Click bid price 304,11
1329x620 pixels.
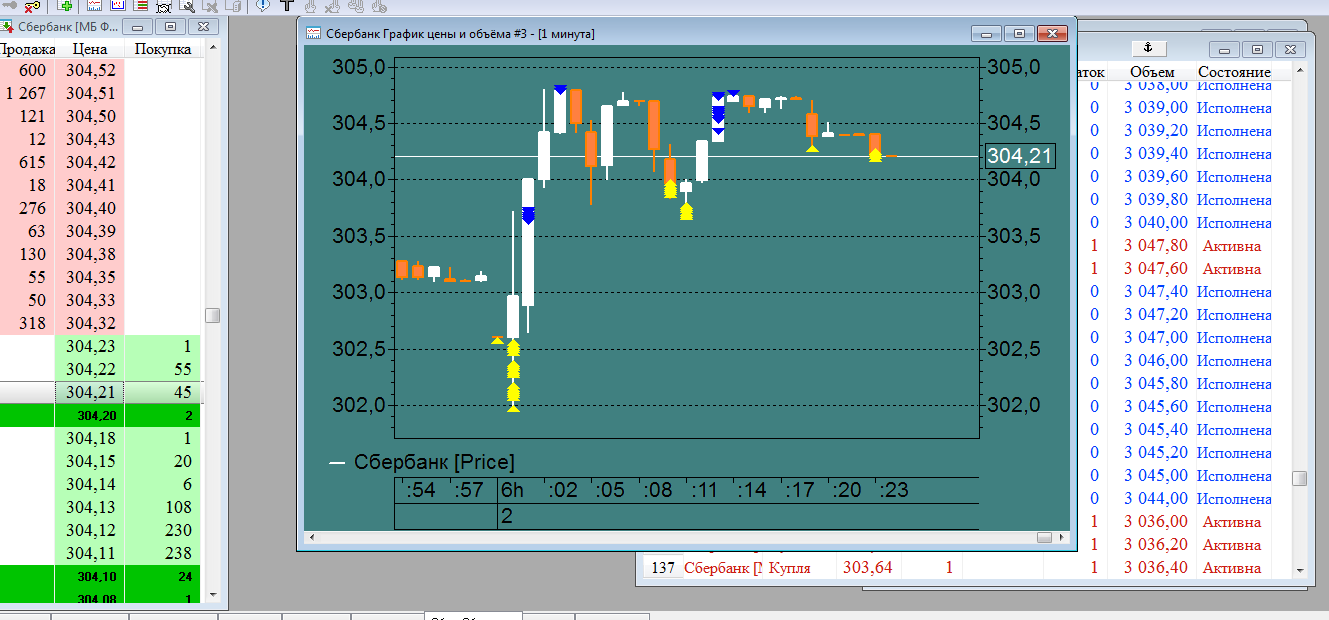pos(91,553)
